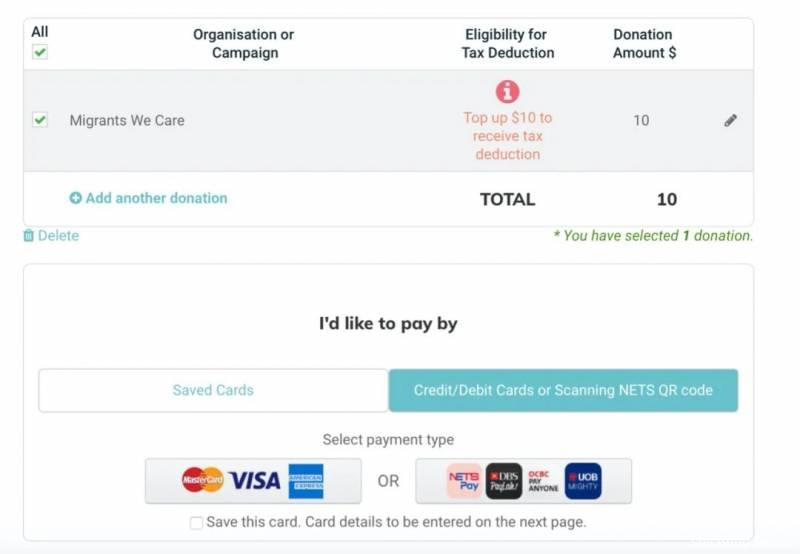Click the trash bin Delete icon

pos(28,236)
